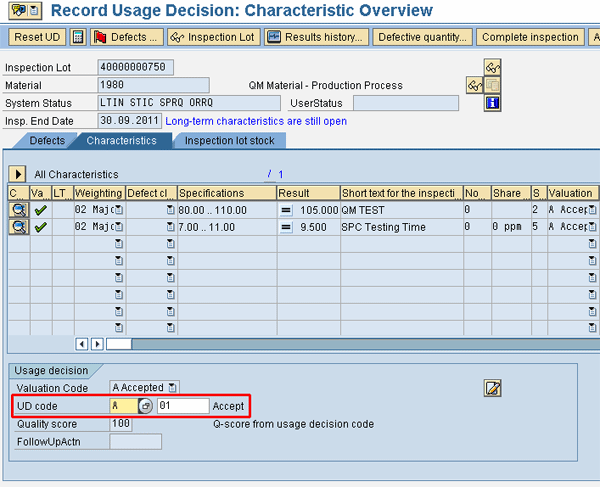Screen dimensions: 600x487
Task: Click the UD code input field
Action: pyautogui.click(x=123, y=406)
